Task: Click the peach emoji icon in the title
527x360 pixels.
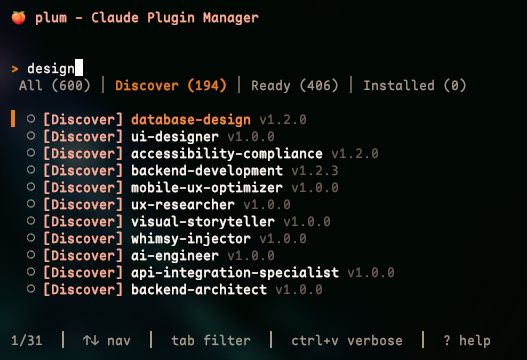Action: [18, 17]
